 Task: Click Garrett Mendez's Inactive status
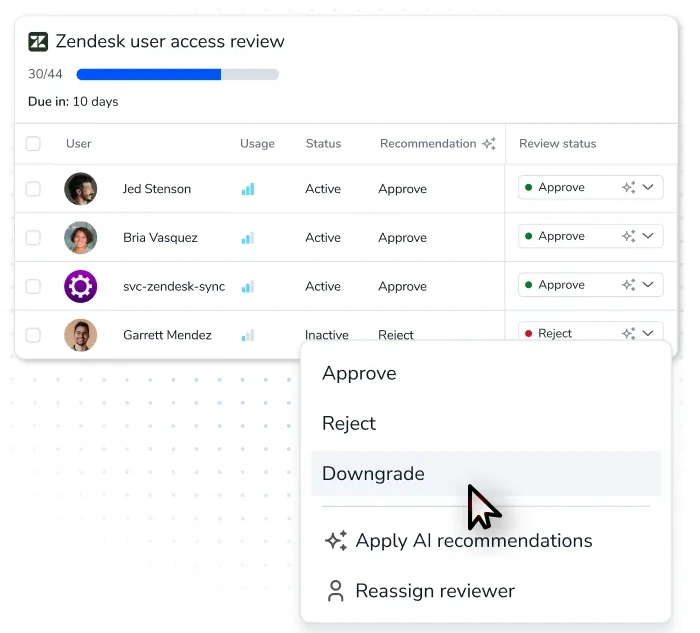327,335
